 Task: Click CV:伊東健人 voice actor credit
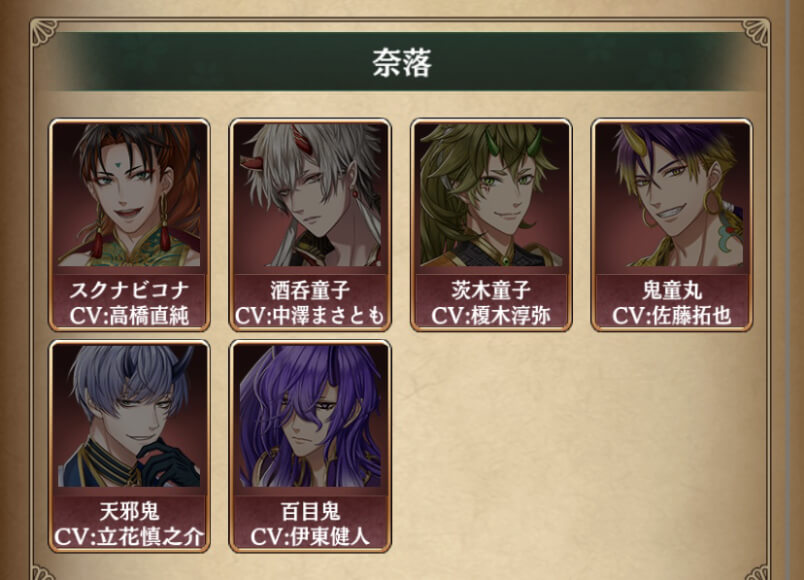[310, 536]
